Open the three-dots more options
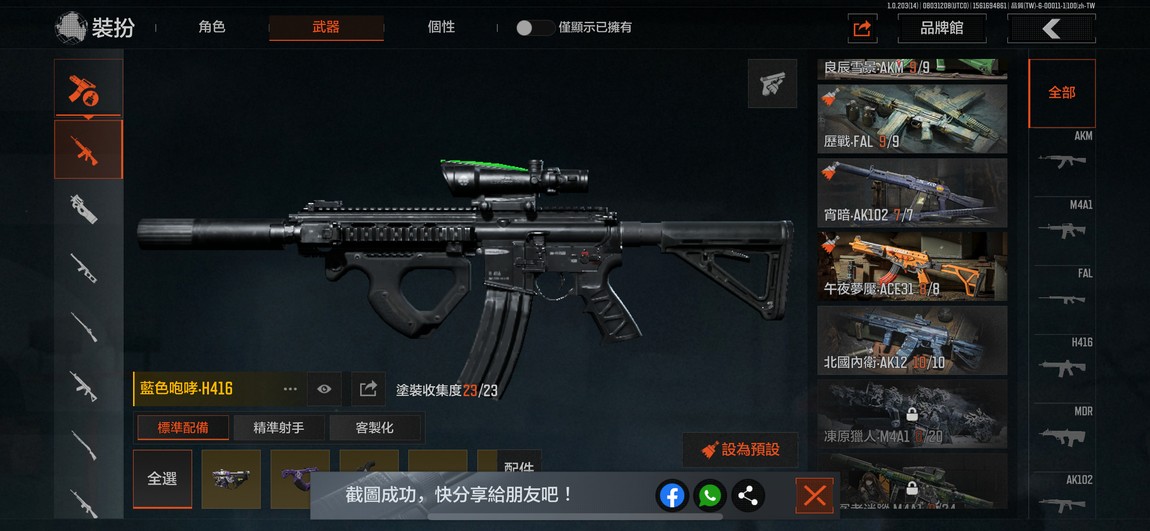This screenshot has height=531, width=1150. click(290, 389)
